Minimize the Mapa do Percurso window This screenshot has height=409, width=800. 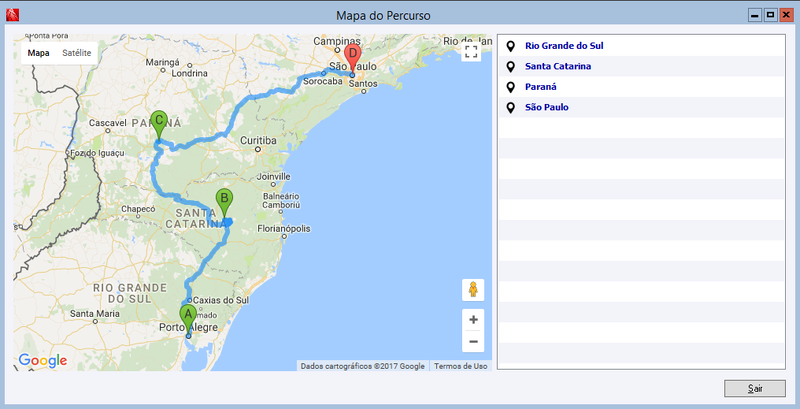tap(755, 16)
